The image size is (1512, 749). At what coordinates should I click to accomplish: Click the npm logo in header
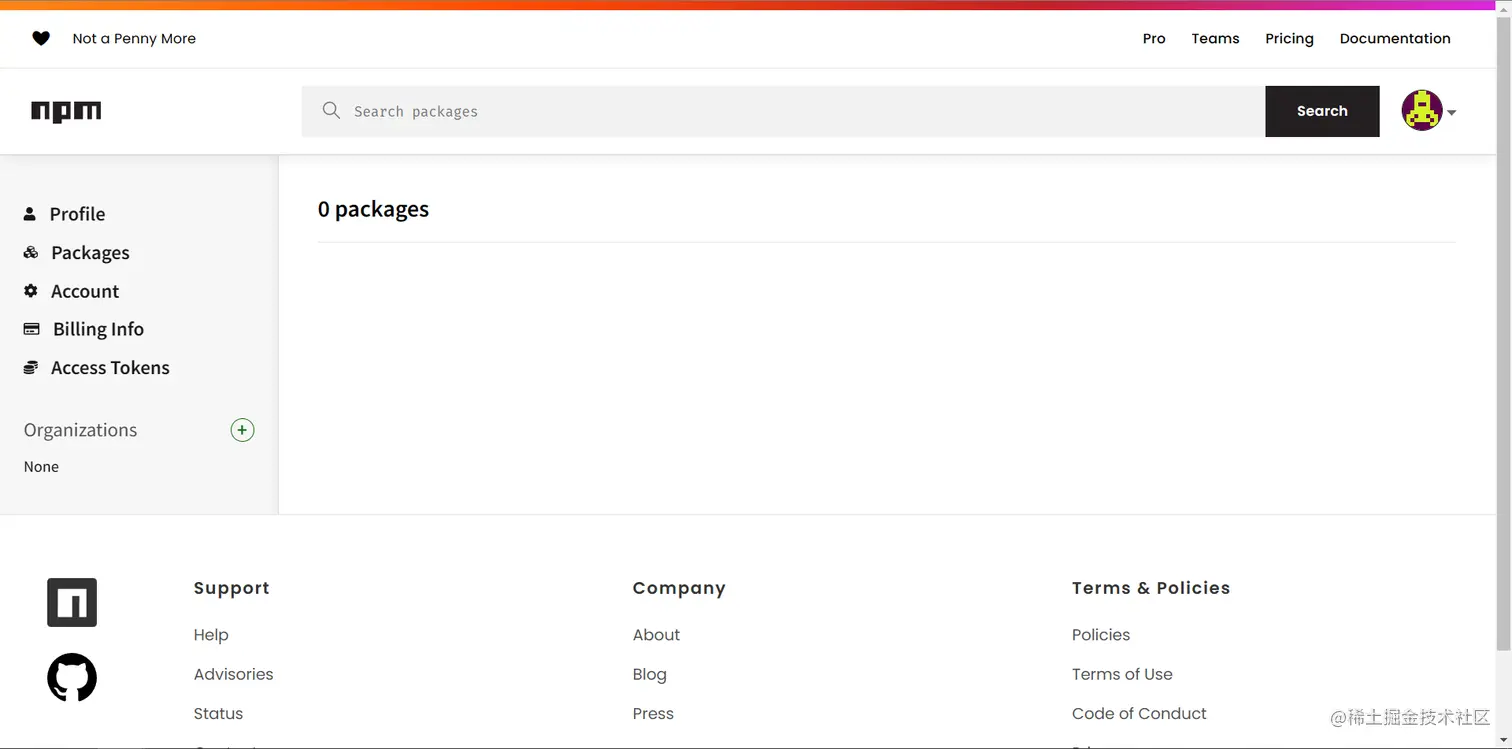(66, 111)
